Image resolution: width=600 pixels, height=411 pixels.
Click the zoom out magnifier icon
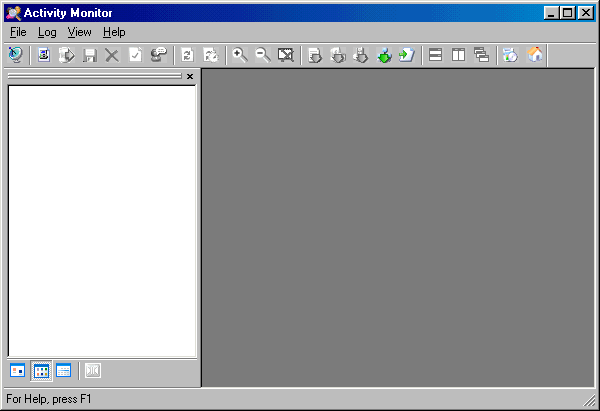(x=263, y=55)
